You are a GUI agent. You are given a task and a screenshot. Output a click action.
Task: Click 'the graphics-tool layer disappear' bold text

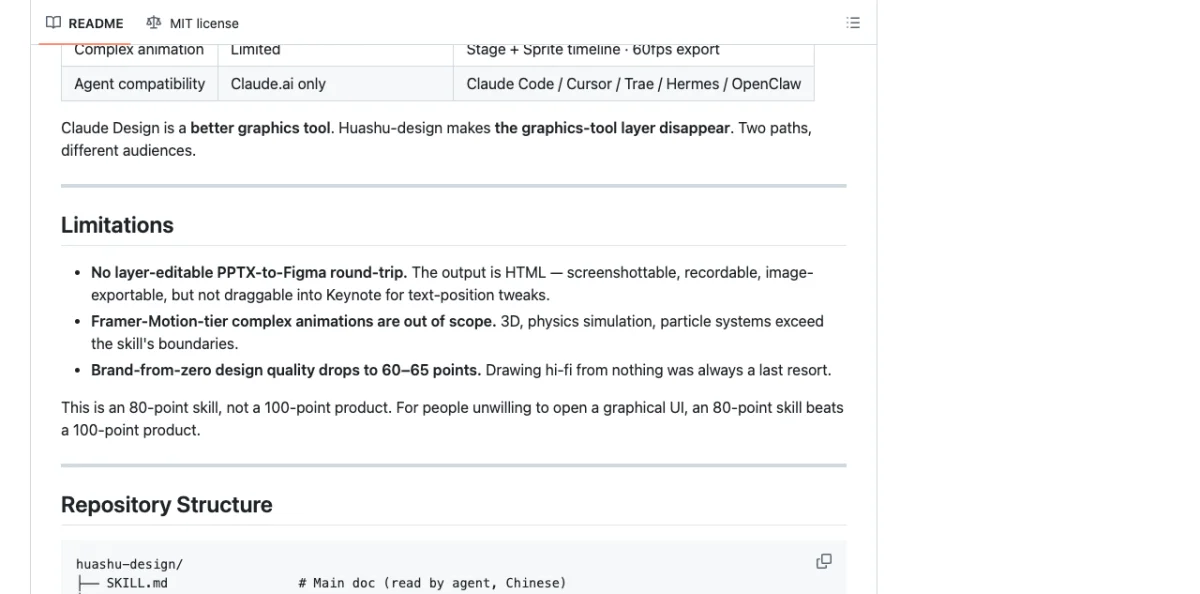tap(612, 129)
